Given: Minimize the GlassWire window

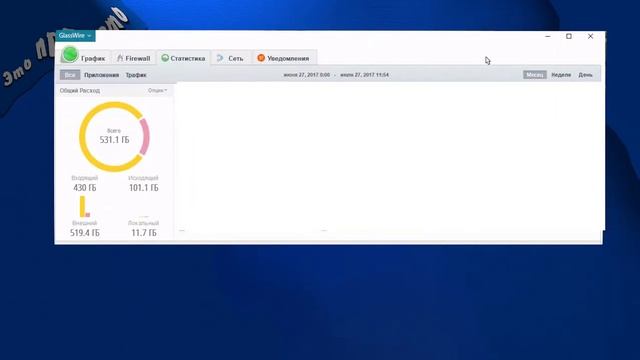Looking at the screenshot, I should (x=548, y=36).
